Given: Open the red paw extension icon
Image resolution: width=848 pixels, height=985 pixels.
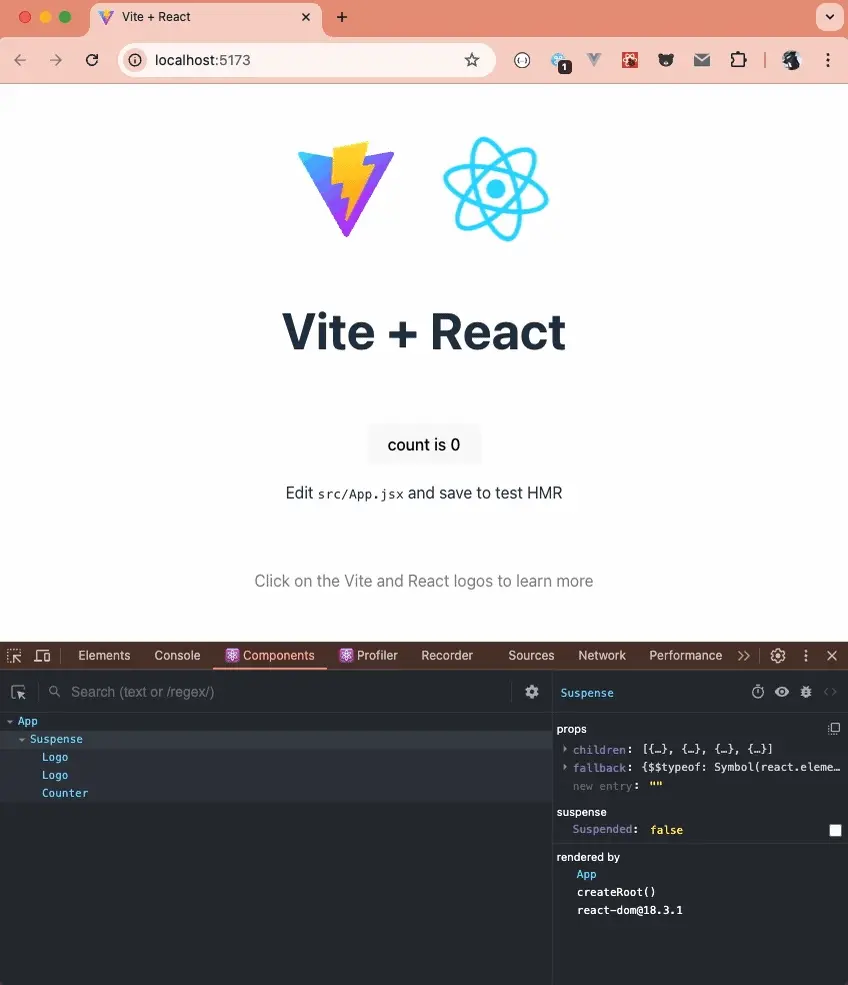Looking at the screenshot, I should [x=629, y=60].
